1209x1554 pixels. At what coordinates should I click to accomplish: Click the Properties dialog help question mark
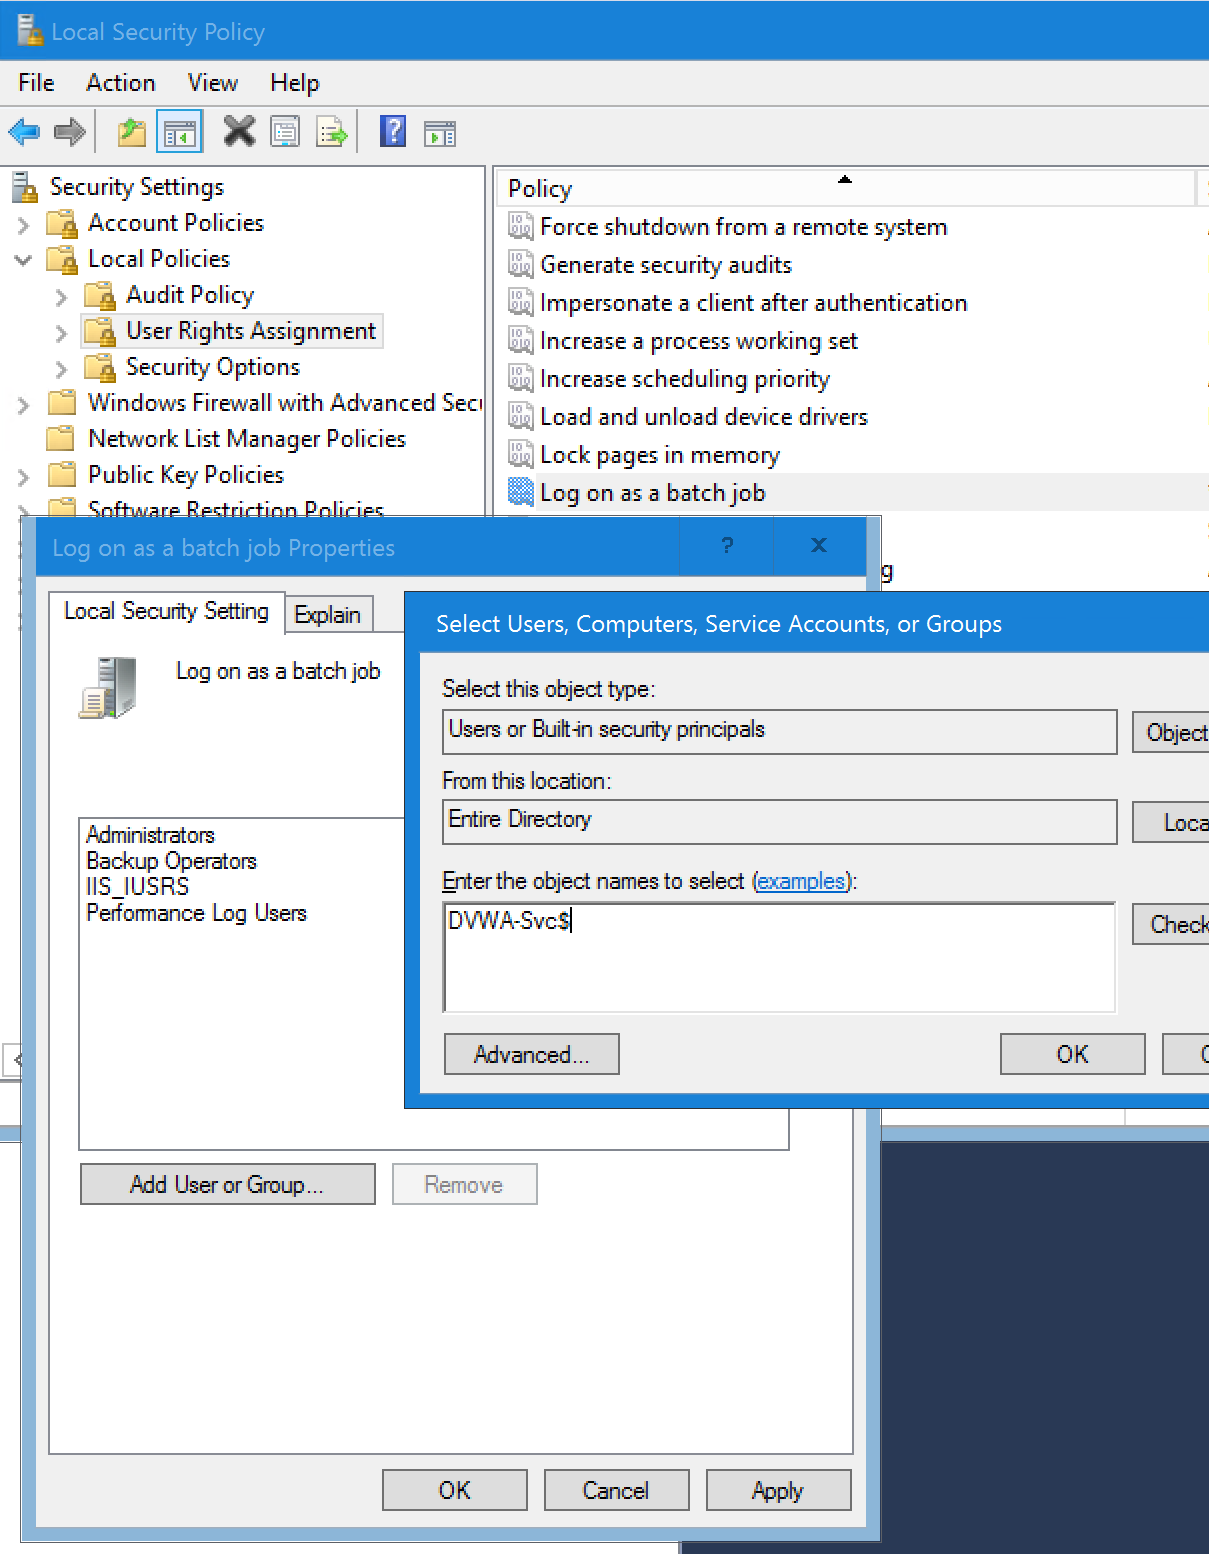click(727, 545)
